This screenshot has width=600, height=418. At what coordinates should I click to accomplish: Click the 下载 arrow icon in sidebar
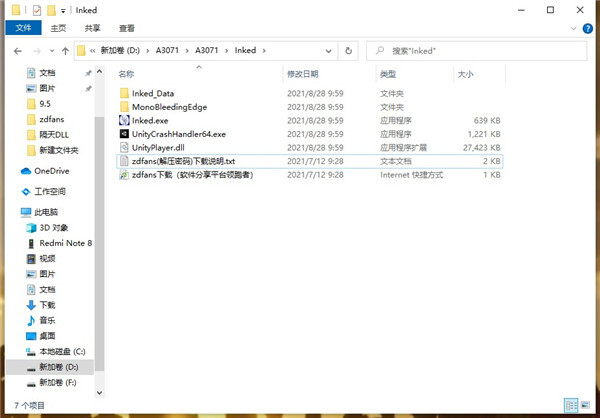[31, 305]
